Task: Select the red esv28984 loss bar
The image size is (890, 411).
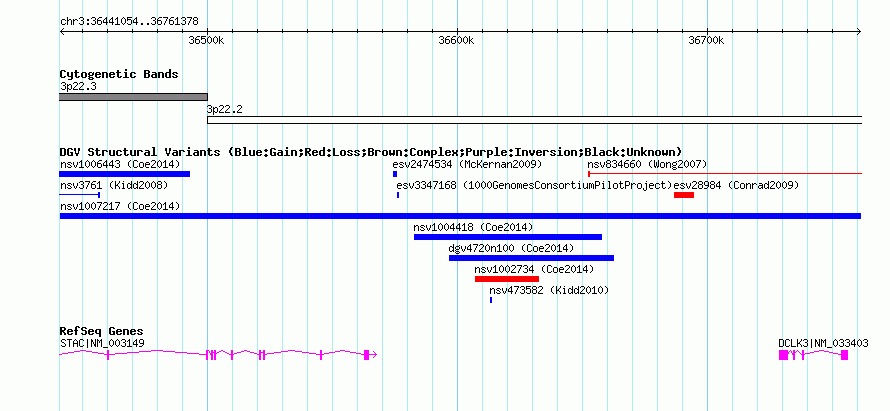Action: click(x=684, y=195)
